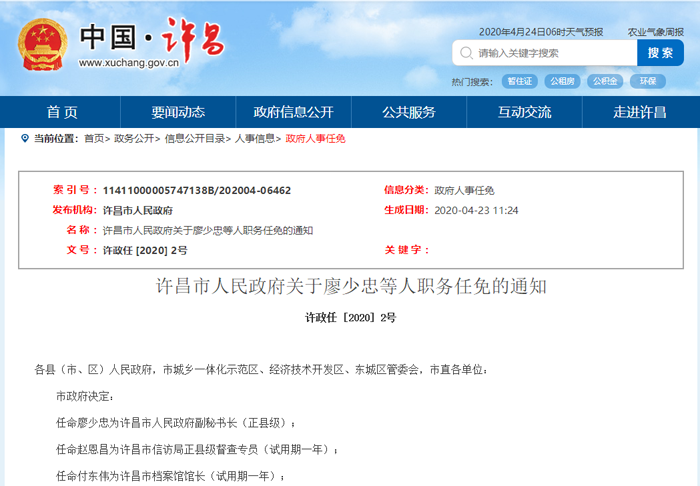The image size is (700, 486).
Task: Open the 要闻动态 navigation menu
Action: (178, 112)
